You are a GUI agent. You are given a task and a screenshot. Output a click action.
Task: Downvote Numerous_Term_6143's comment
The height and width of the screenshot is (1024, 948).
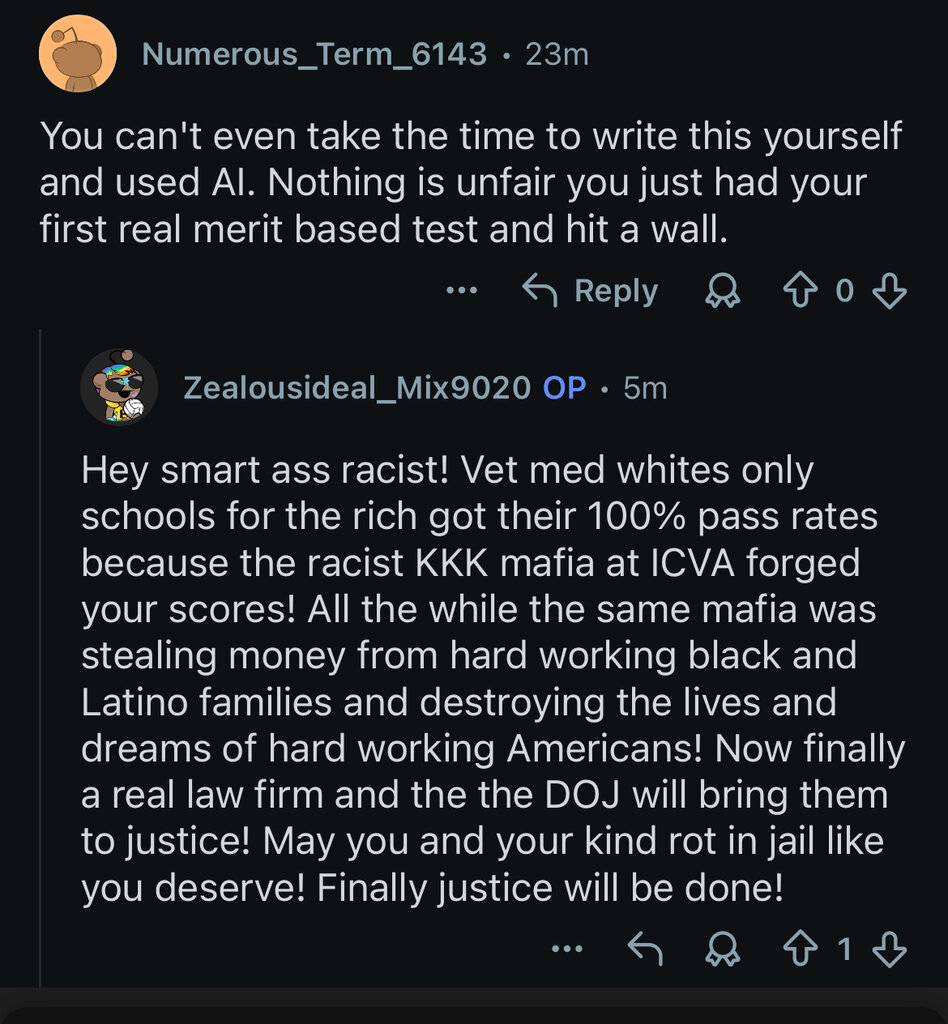[x=889, y=291]
